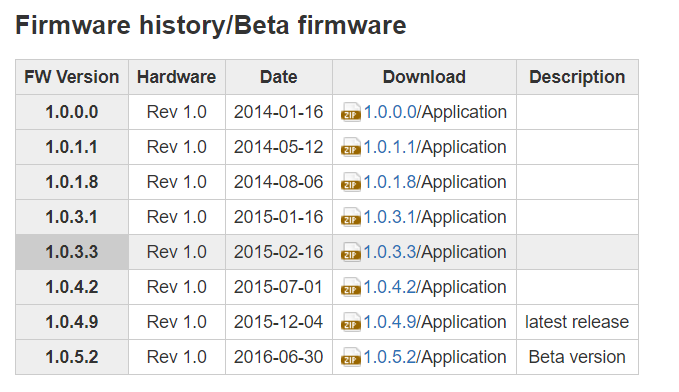This screenshot has width=679, height=392.
Task: Open the 1.0.1.8 download link
Action: 390,182
